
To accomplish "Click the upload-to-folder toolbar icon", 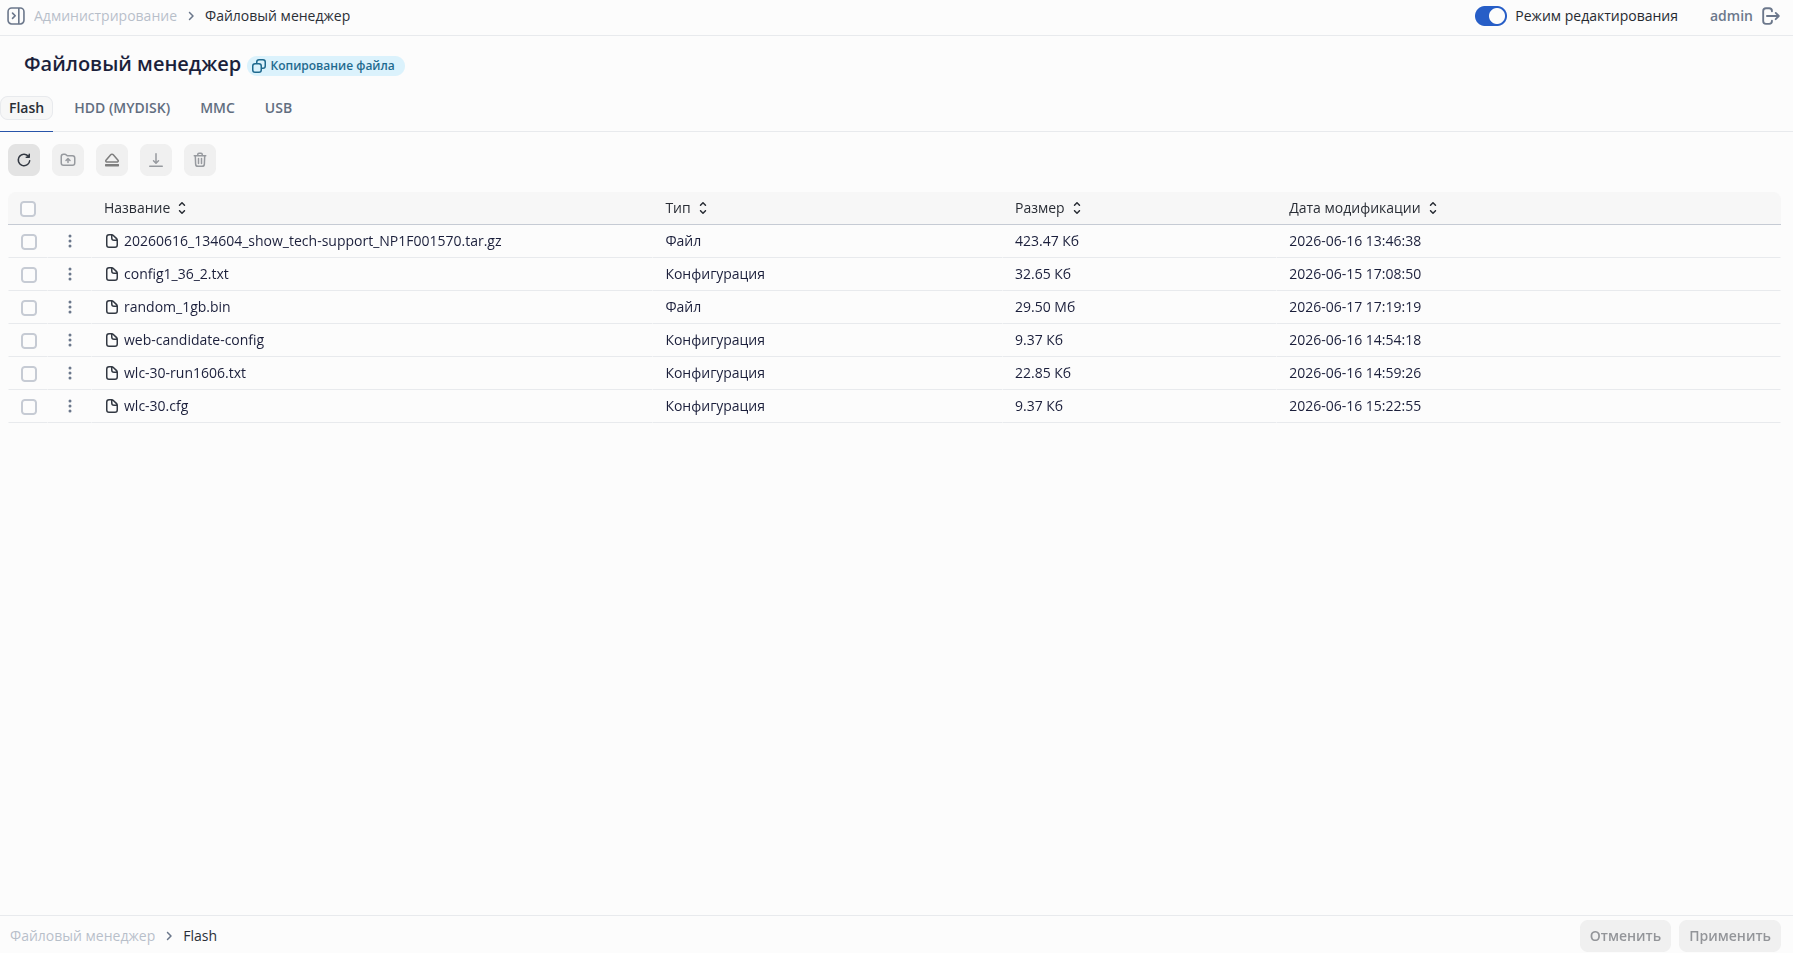I will click(x=68, y=160).
